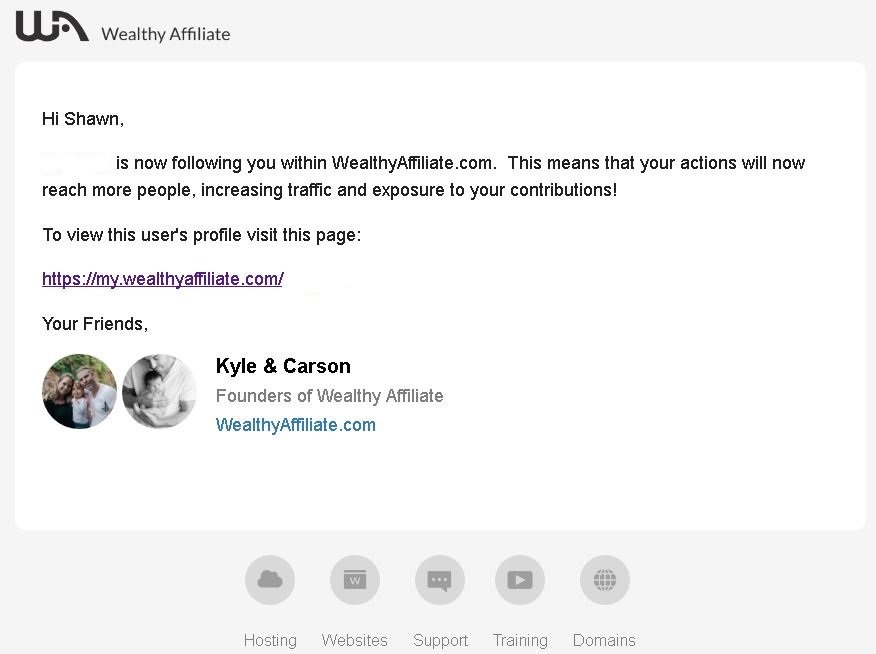The width and height of the screenshot is (876, 654).
Task: Click the Domains globe icon
Action: click(604, 580)
